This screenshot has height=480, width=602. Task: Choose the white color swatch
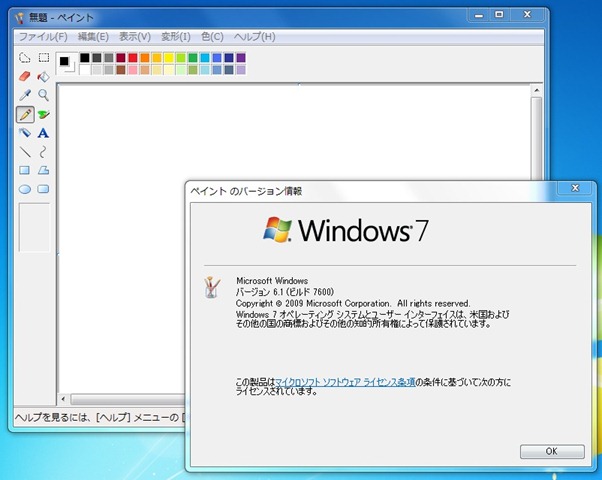tap(85, 70)
